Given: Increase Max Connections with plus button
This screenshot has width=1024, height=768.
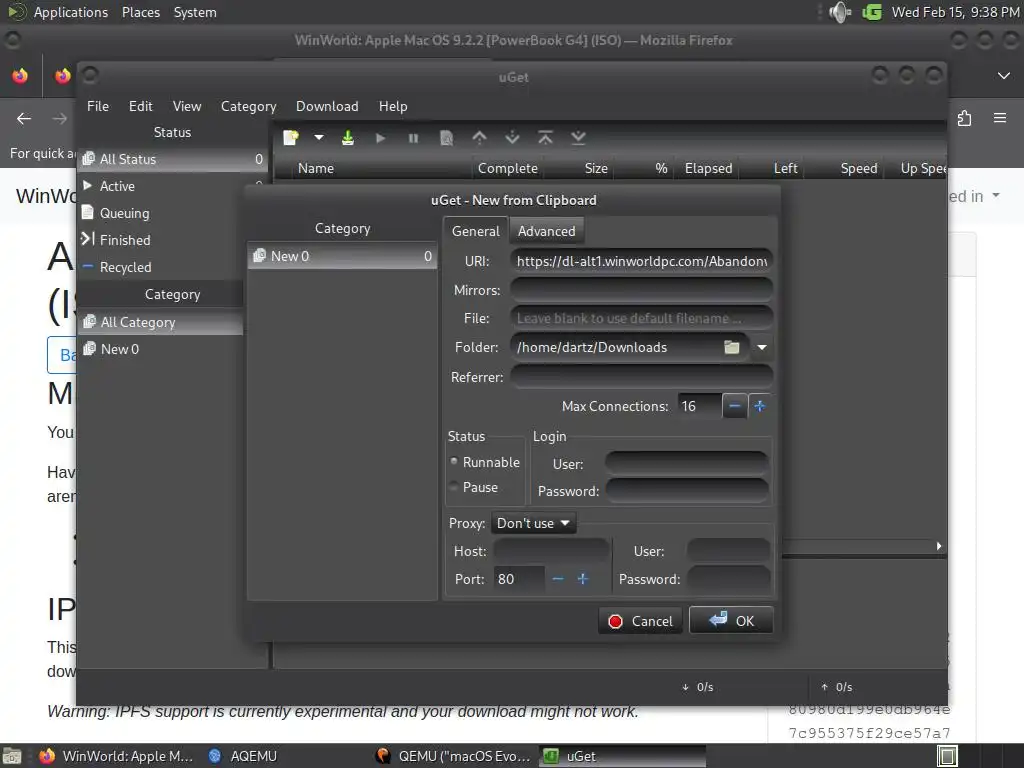Looking at the screenshot, I should (x=760, y=406).
